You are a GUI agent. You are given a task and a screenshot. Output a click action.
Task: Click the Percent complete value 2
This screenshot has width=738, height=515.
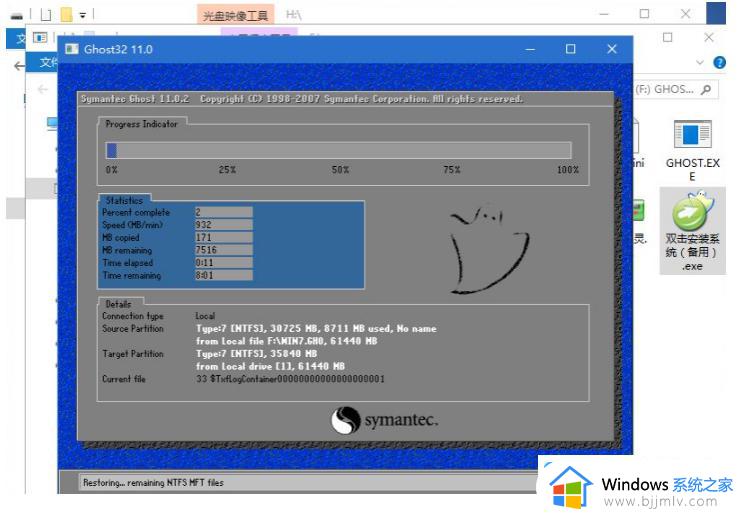(x=224, y=212)
